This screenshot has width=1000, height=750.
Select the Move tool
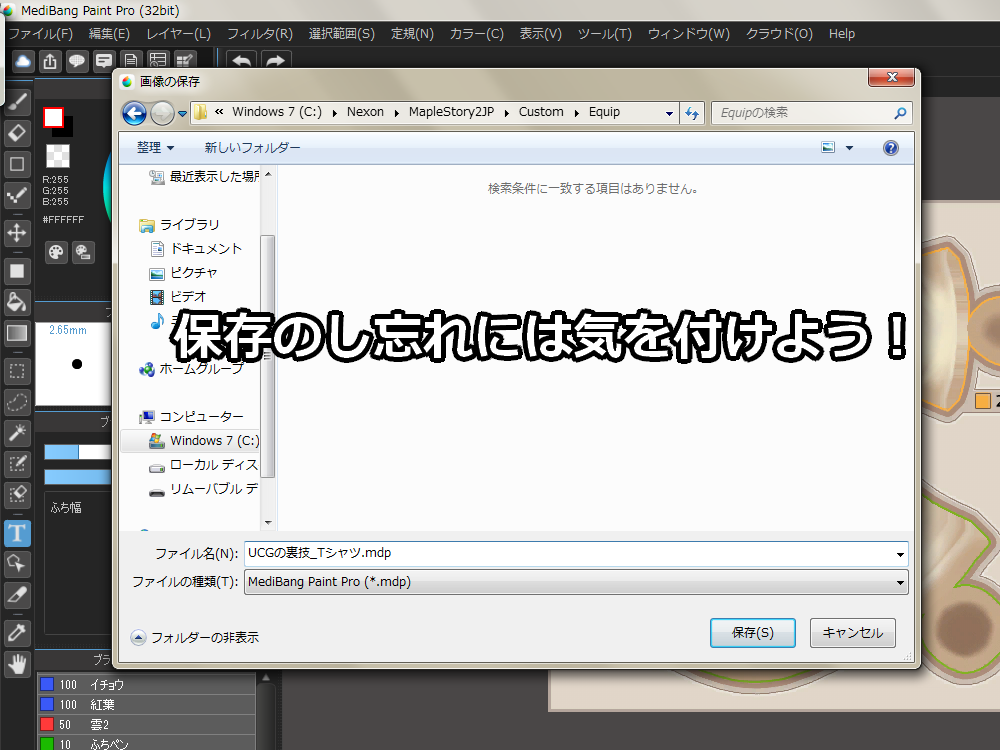pyautogui.click(x=17, y=233)
